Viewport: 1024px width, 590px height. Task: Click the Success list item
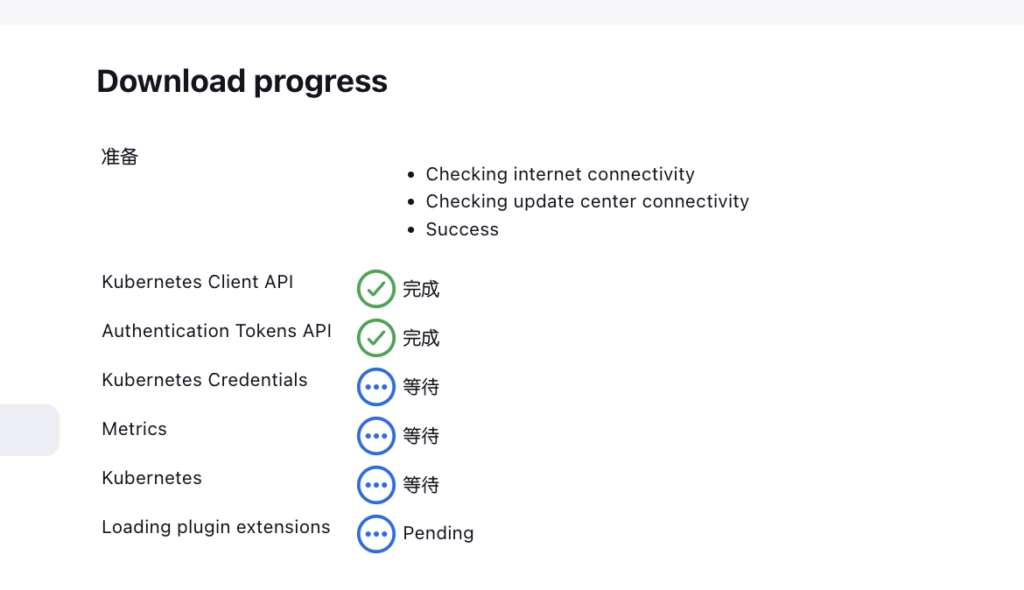click(x=462, y=229)
